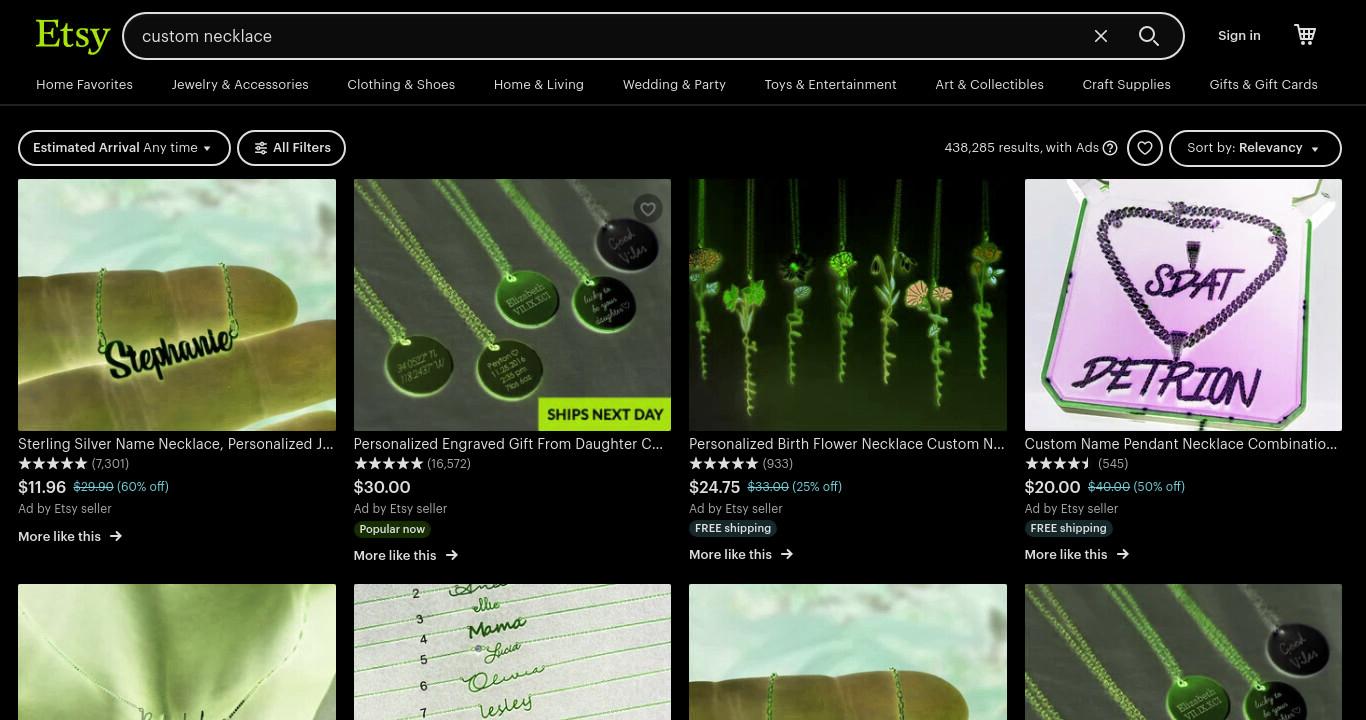Open the All Filters panel
This screenshot has height=720, width=1366.
click(291, 148)
